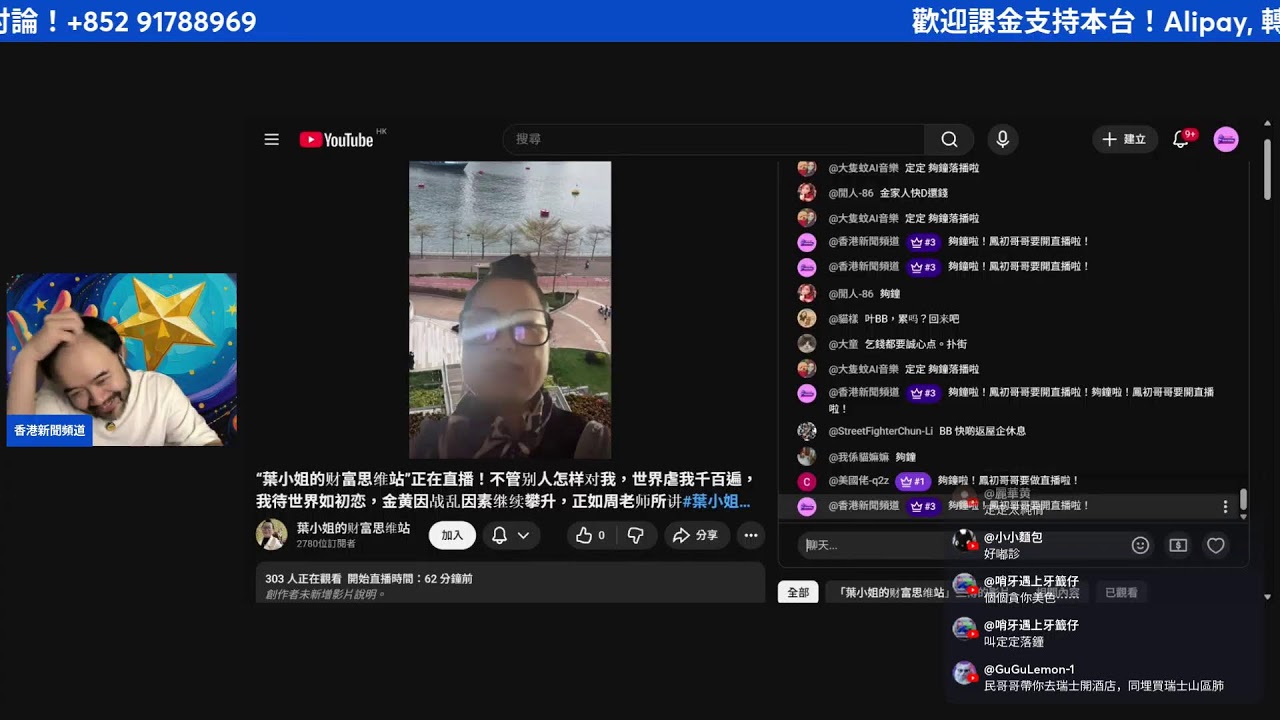Viewport: 1280px width, 720px height.
Task: Open notifications bell with 9+ badge
Action: click(x=1181, y=140)
